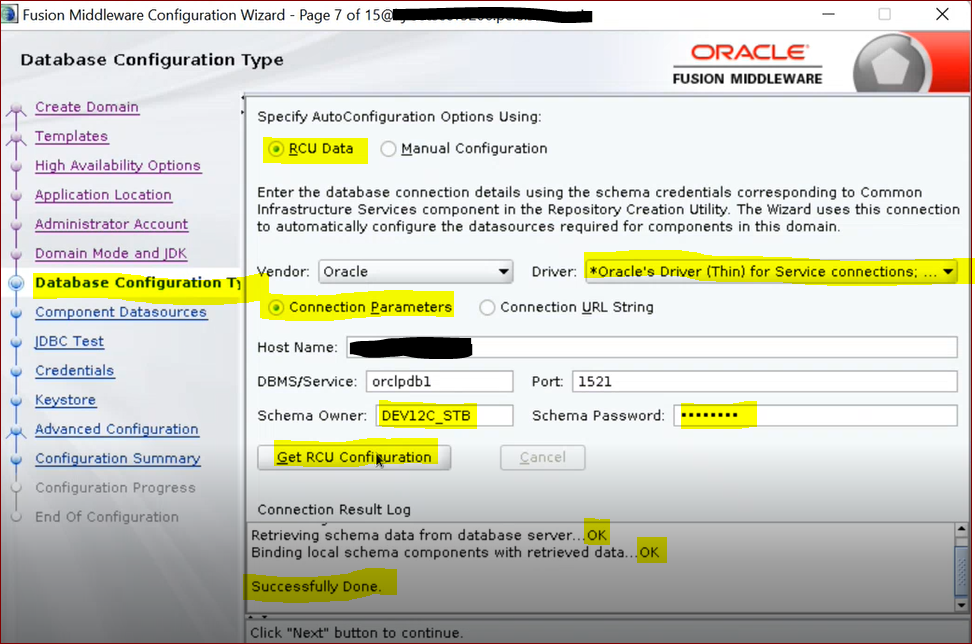Jump to Advanced Configuration step
Image resolution: width=976 pixels, height=644 pixels.
point(116,429)
